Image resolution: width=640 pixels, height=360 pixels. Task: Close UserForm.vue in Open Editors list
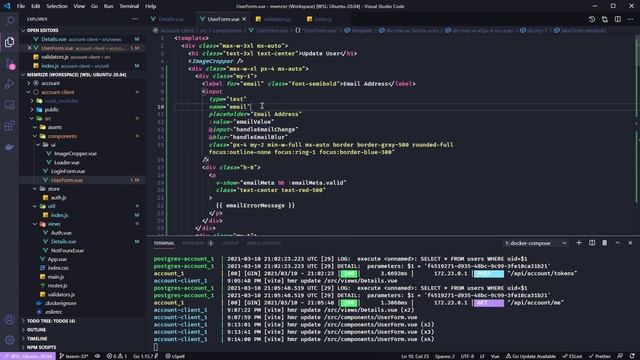(29, 48)
